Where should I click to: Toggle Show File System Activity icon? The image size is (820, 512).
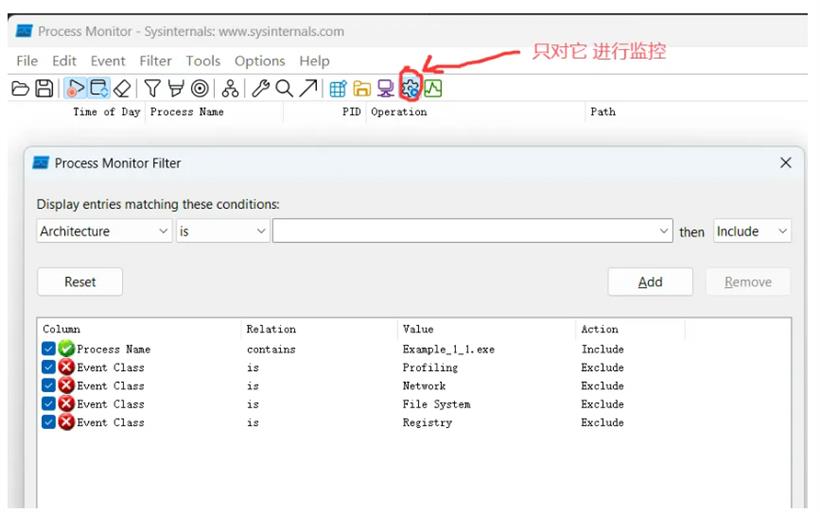coord(362,88)
